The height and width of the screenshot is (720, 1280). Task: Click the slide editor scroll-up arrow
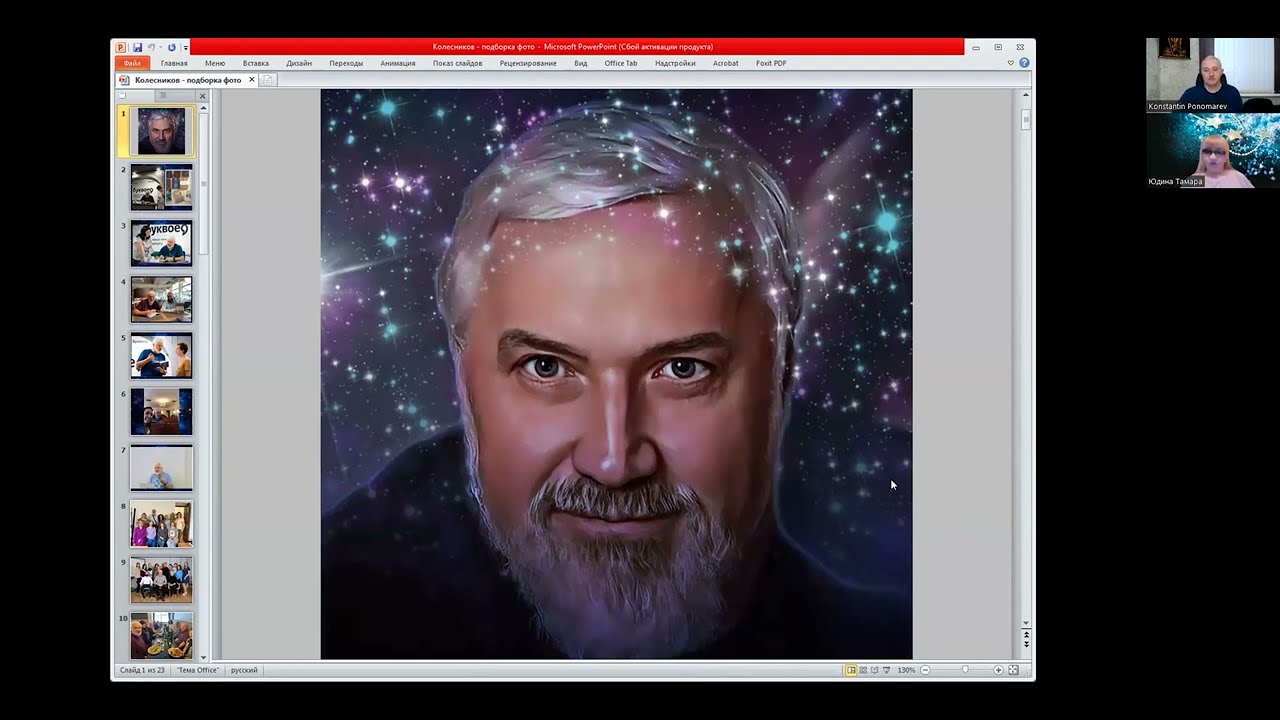point(1026,94)
